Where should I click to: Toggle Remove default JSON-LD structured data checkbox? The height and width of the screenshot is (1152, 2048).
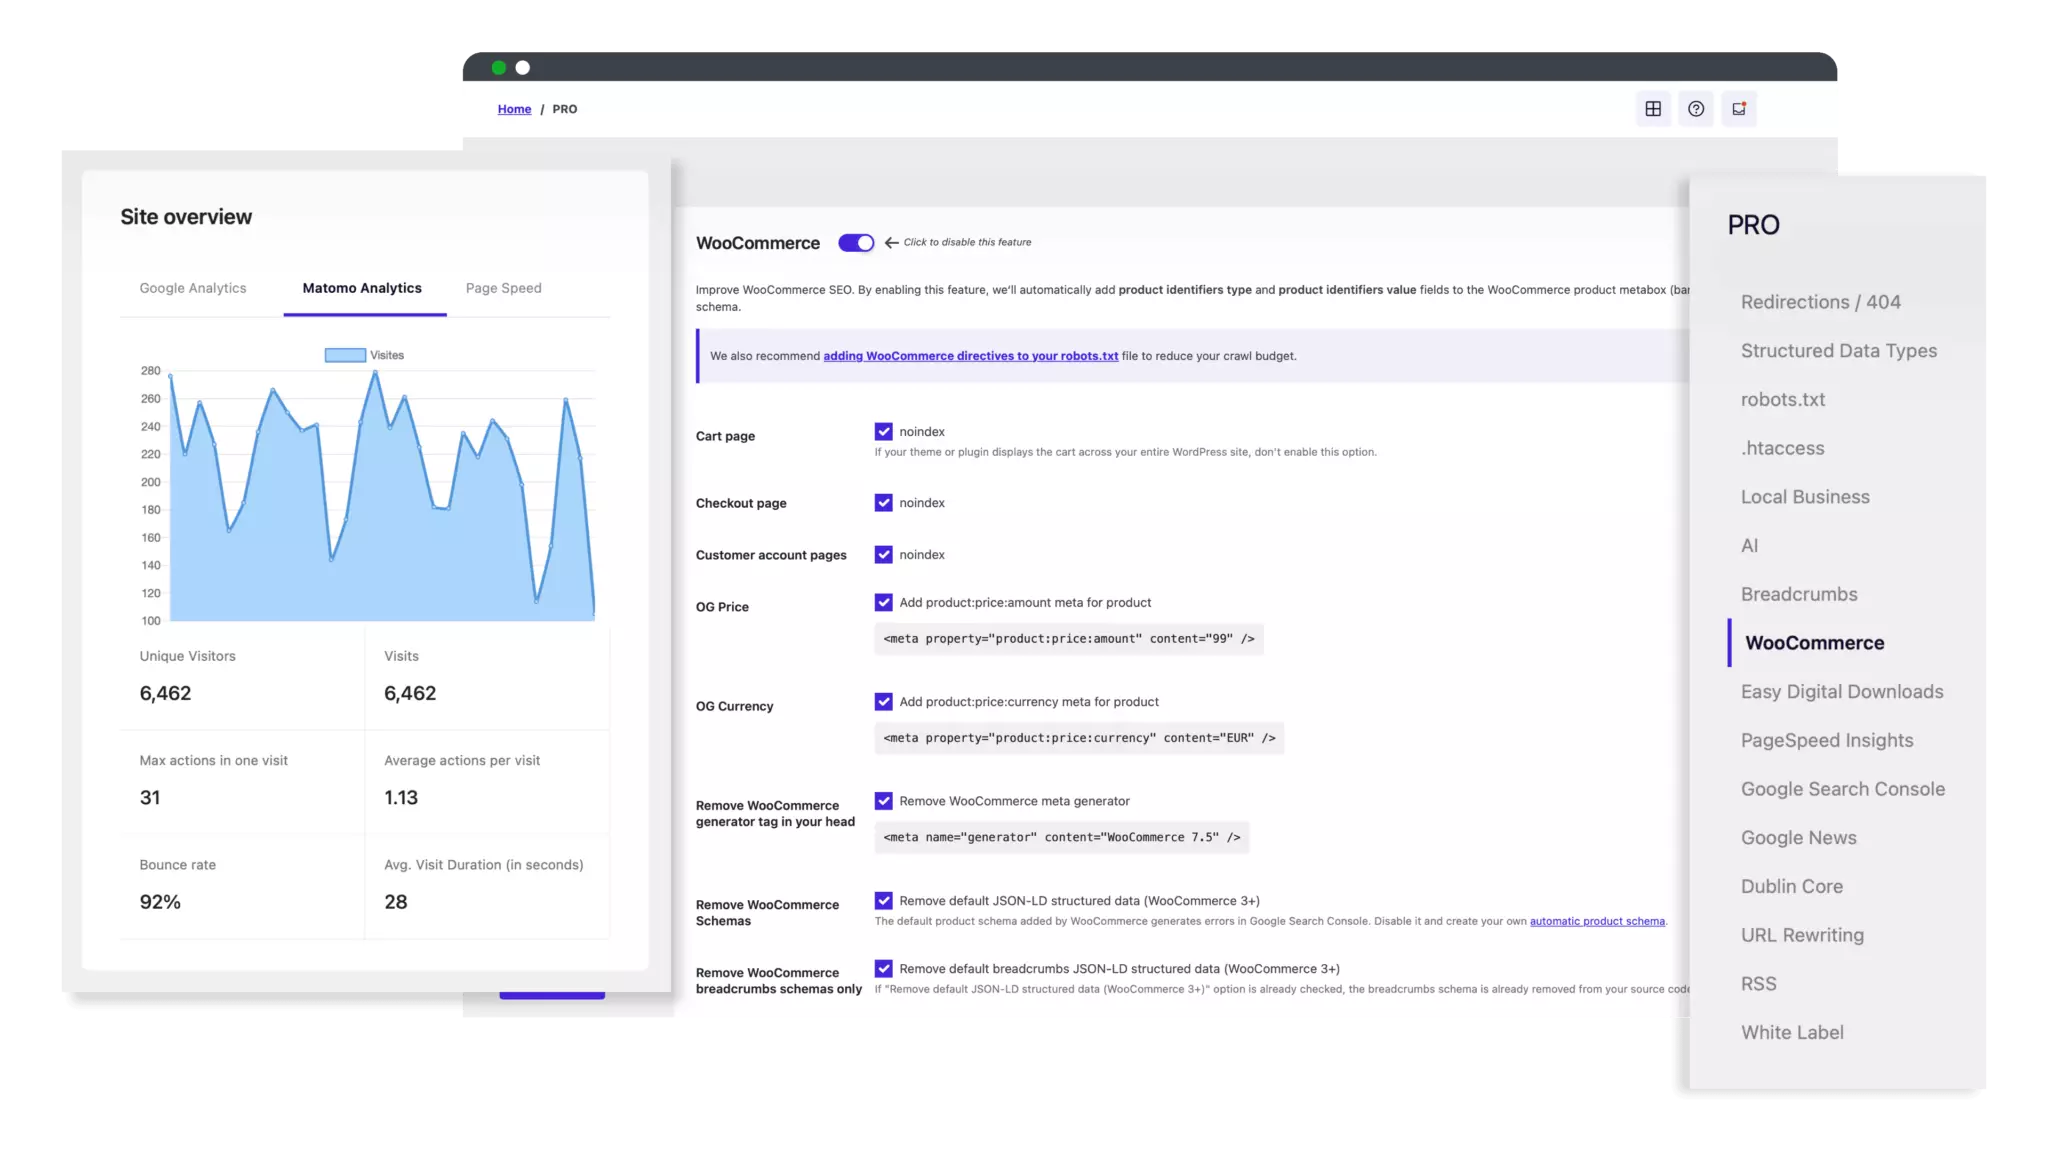click(x=883, y=901)
